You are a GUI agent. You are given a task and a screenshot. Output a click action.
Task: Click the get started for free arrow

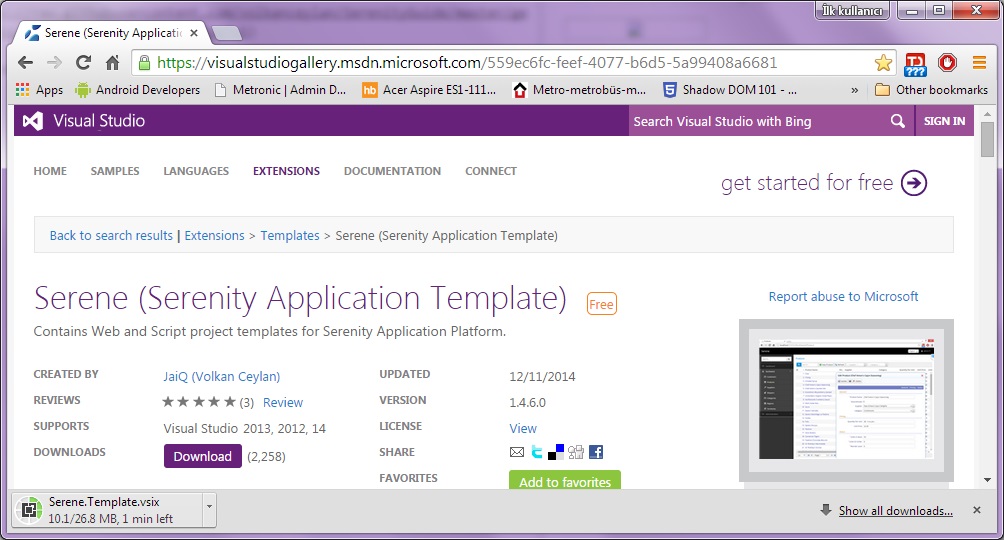pos(913,183)
